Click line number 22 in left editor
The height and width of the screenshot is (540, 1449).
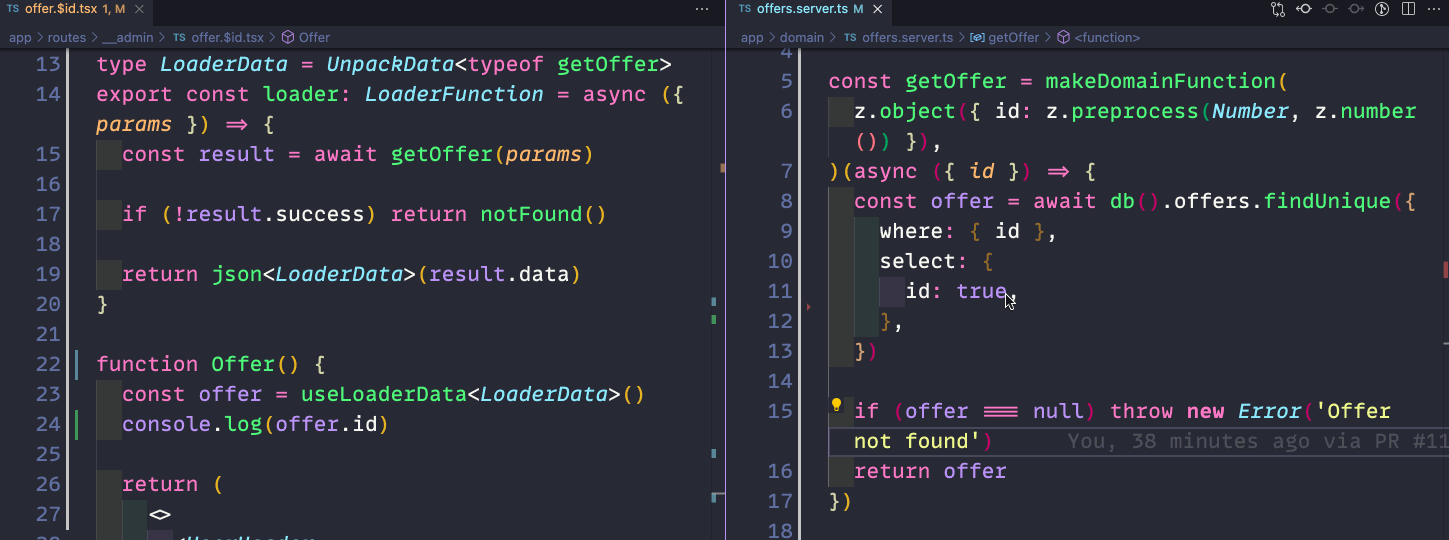point(48,364)
